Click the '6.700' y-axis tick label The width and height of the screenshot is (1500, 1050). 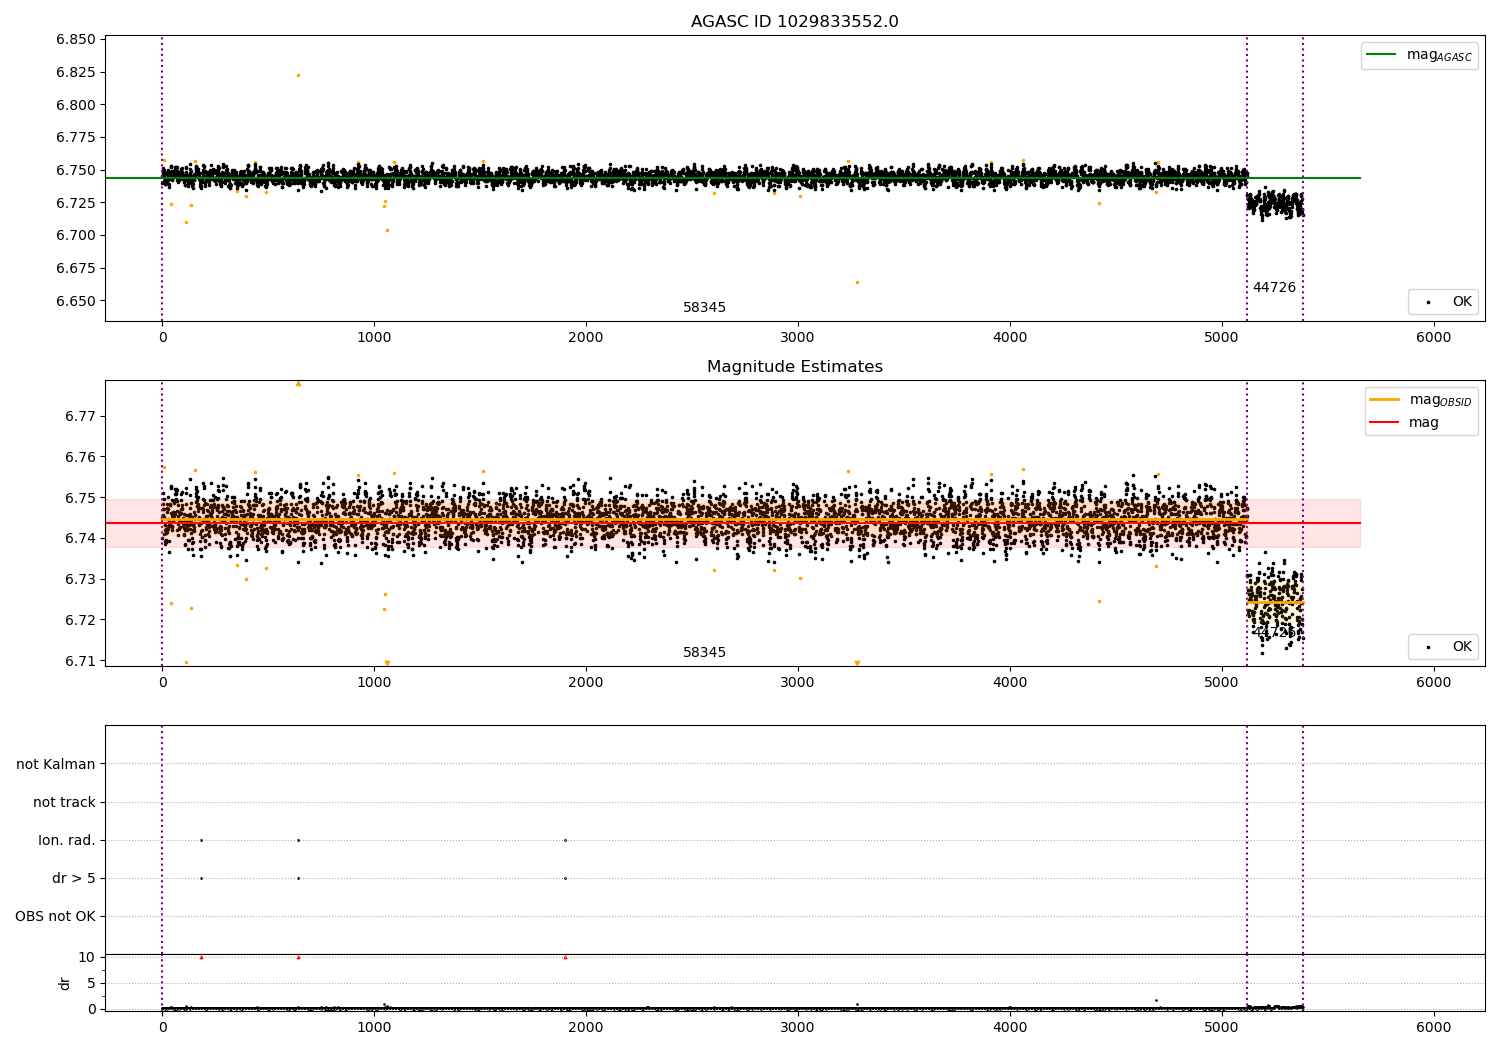click(76, 235)
